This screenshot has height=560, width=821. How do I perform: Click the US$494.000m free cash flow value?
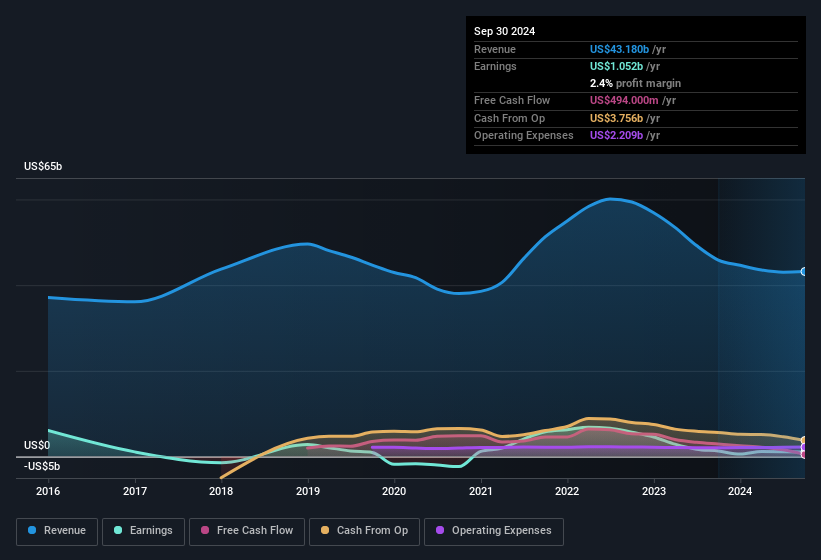[624, 100]
